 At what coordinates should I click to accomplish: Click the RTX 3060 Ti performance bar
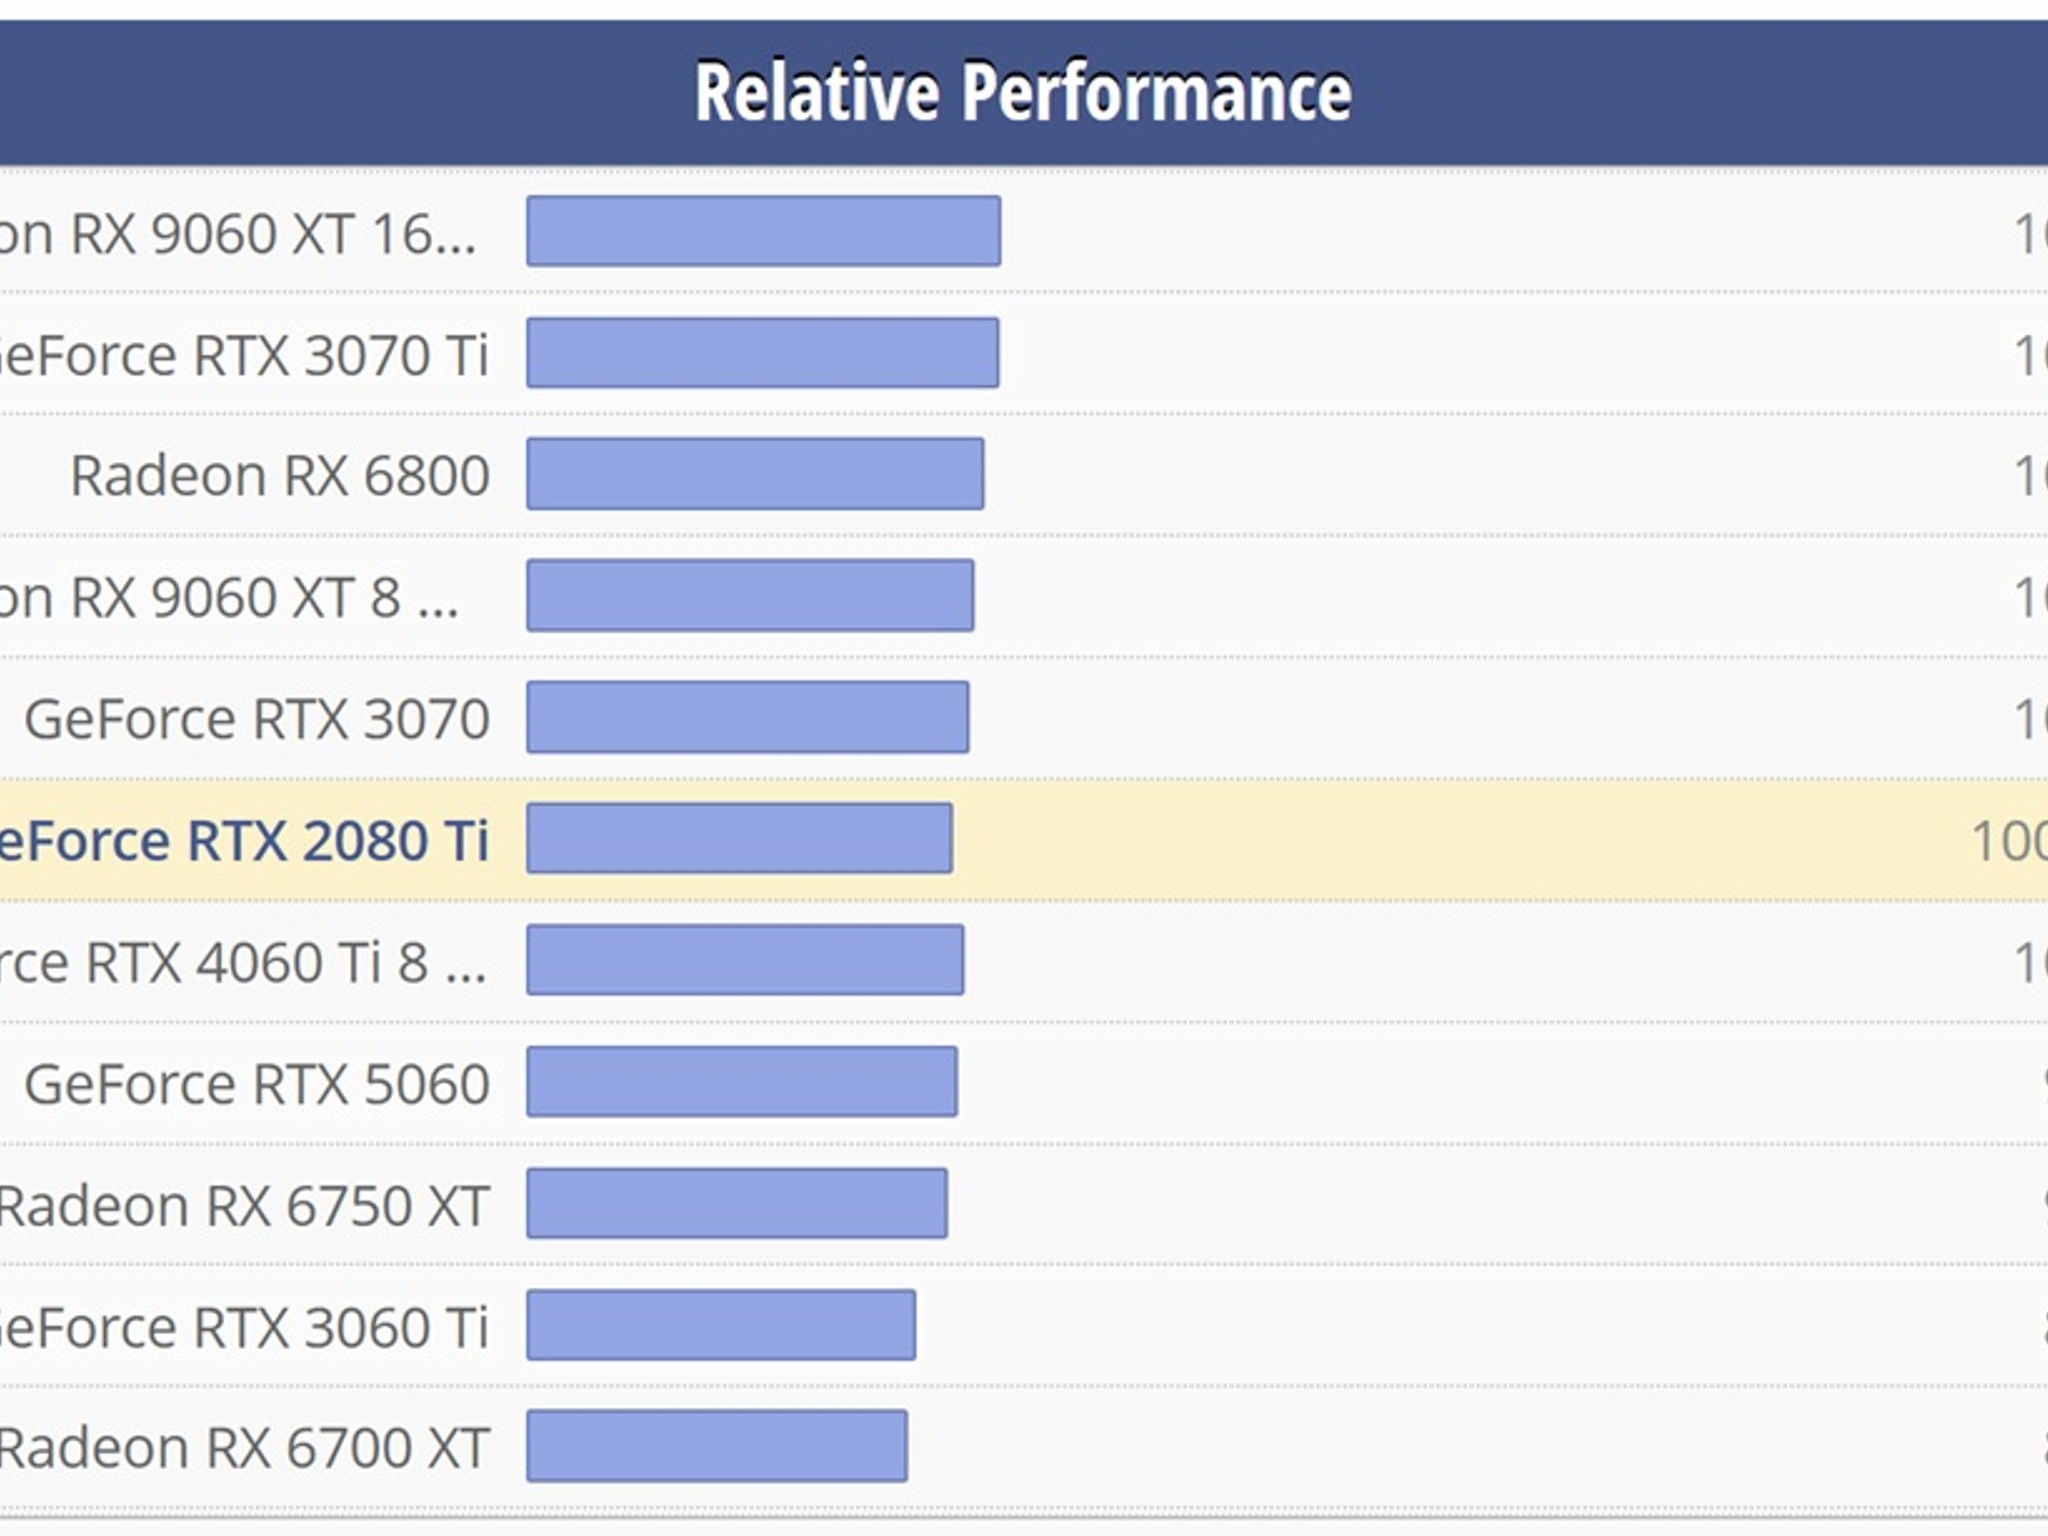point(721,1325)
